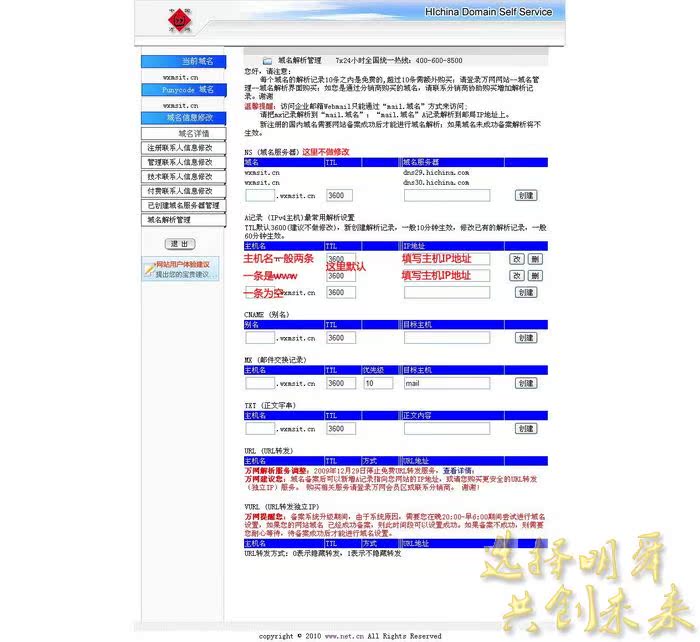Click the pencil icon in feedback banner
The height and width of the screenshot is (642, 700).
149,269
